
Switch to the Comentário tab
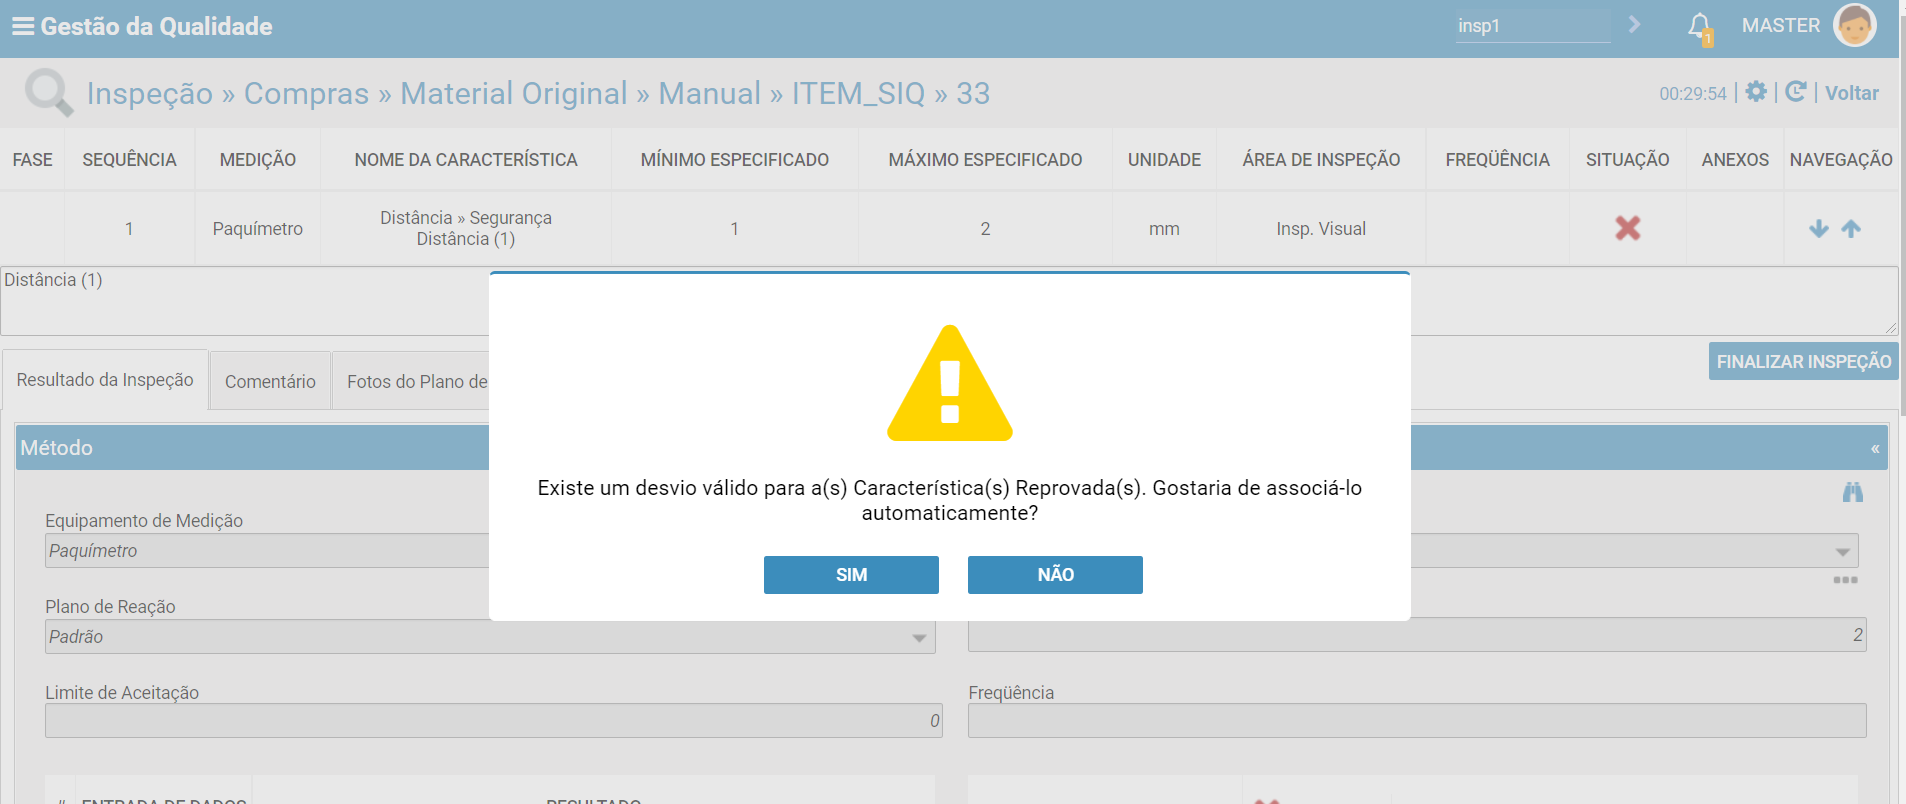pyautogui.click(x=270, y=381)
